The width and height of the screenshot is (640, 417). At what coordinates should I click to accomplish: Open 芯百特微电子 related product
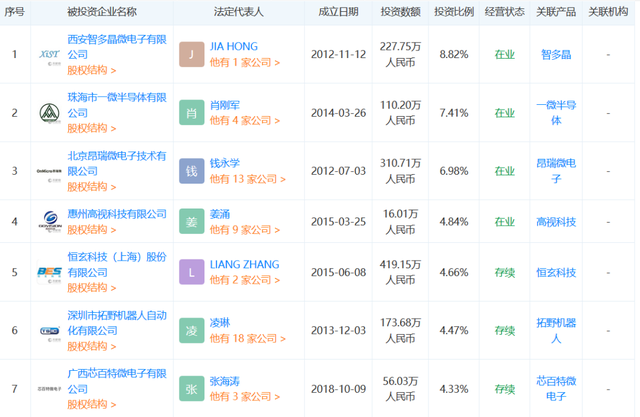point(556,389)
